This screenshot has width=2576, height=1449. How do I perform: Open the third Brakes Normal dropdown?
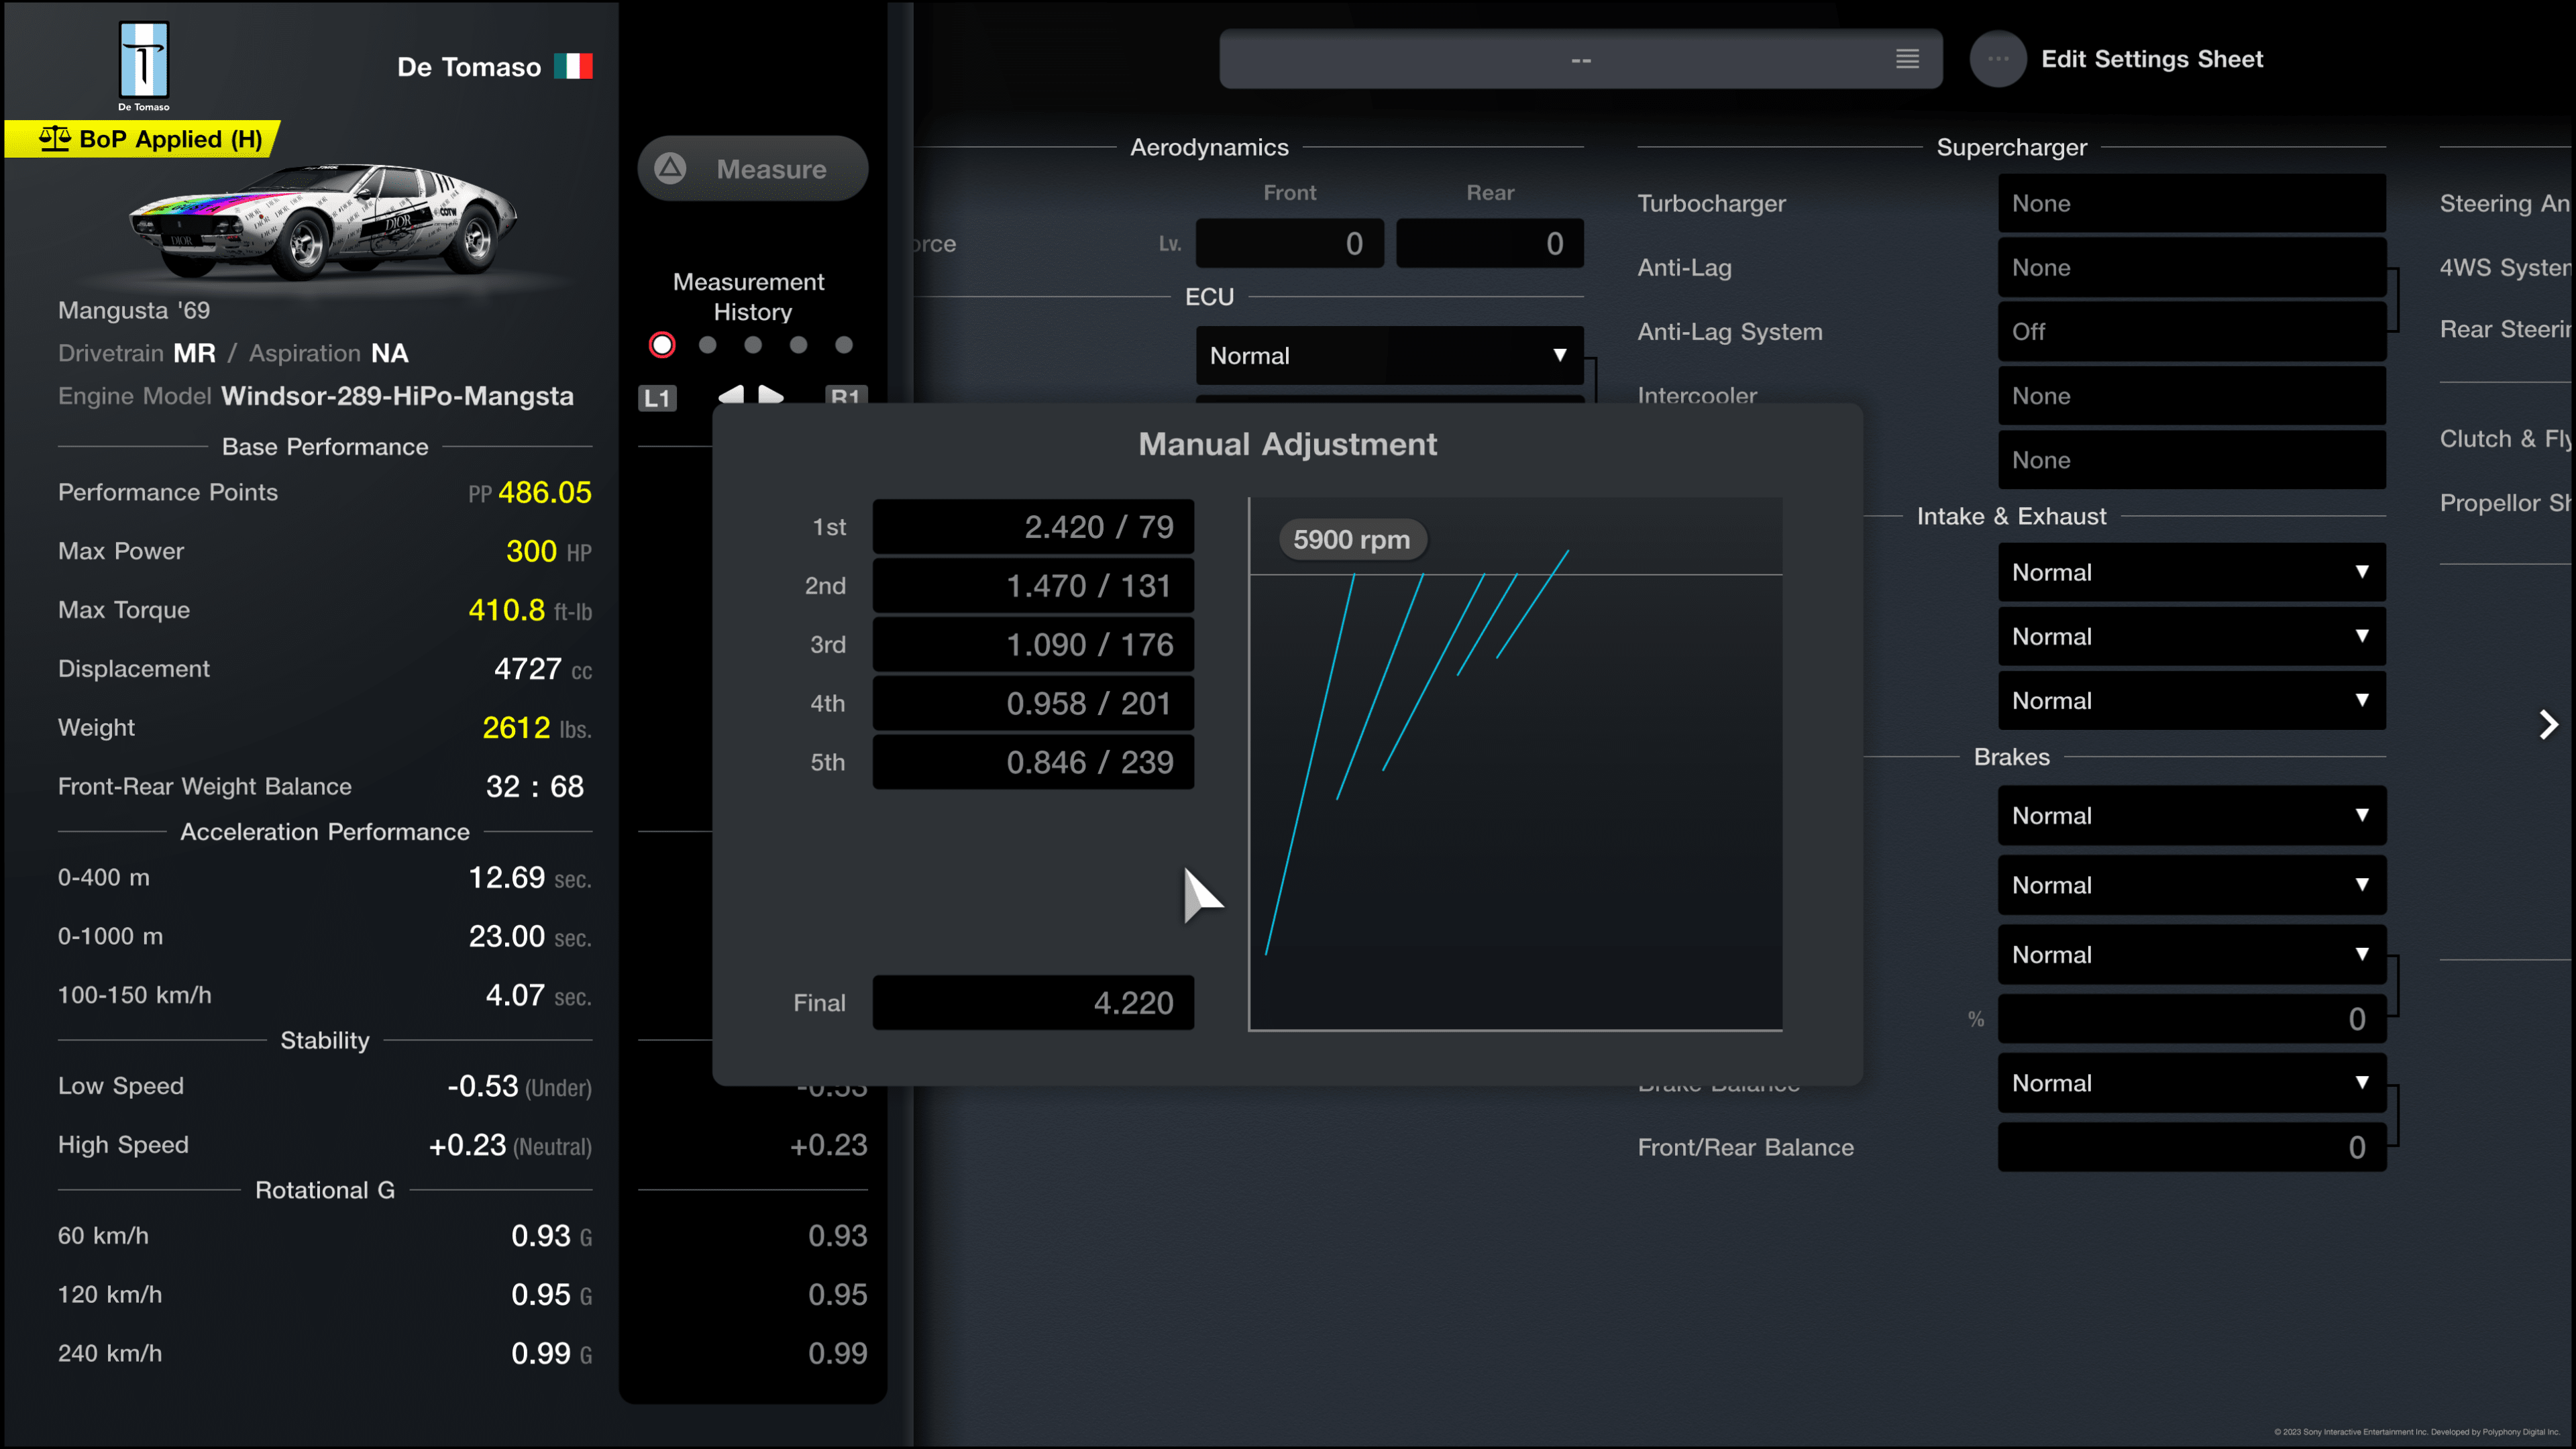coord(2192,954)
